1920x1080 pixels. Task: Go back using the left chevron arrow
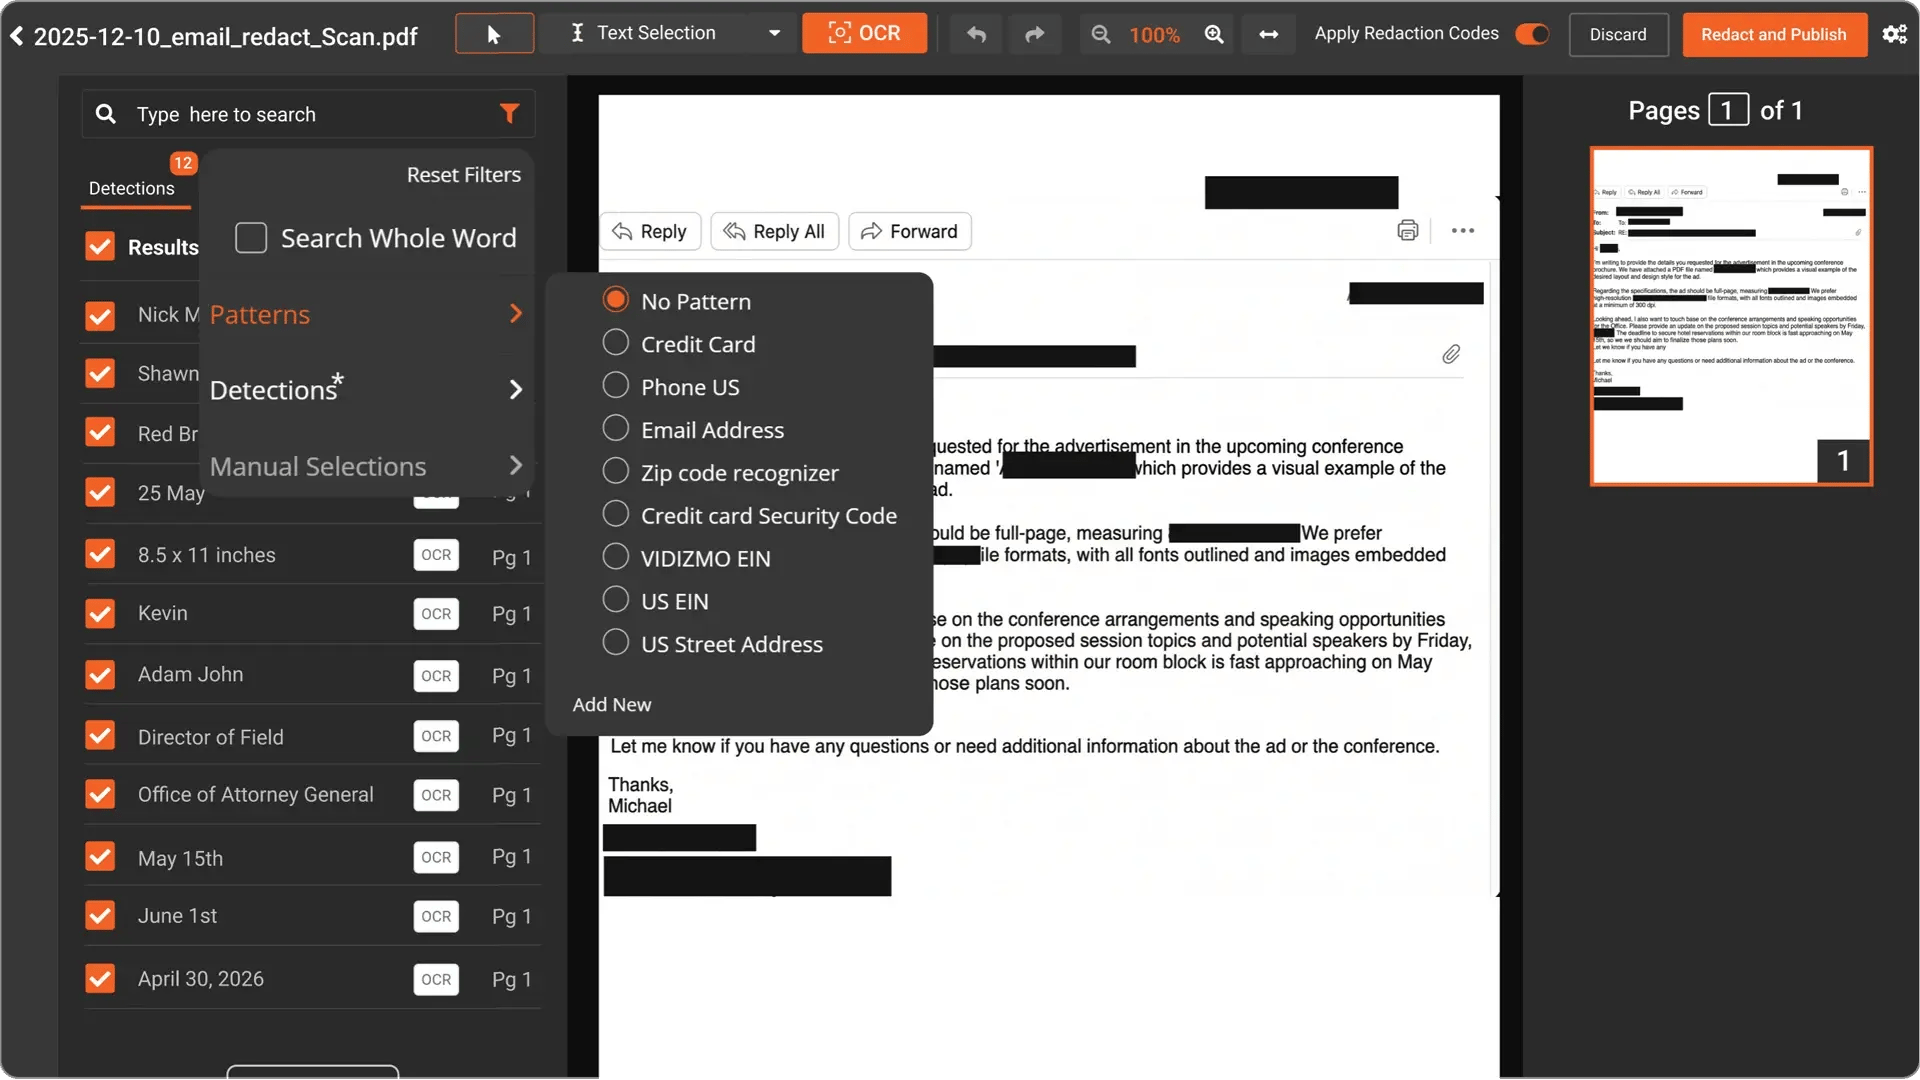click(x=17, y=36)
